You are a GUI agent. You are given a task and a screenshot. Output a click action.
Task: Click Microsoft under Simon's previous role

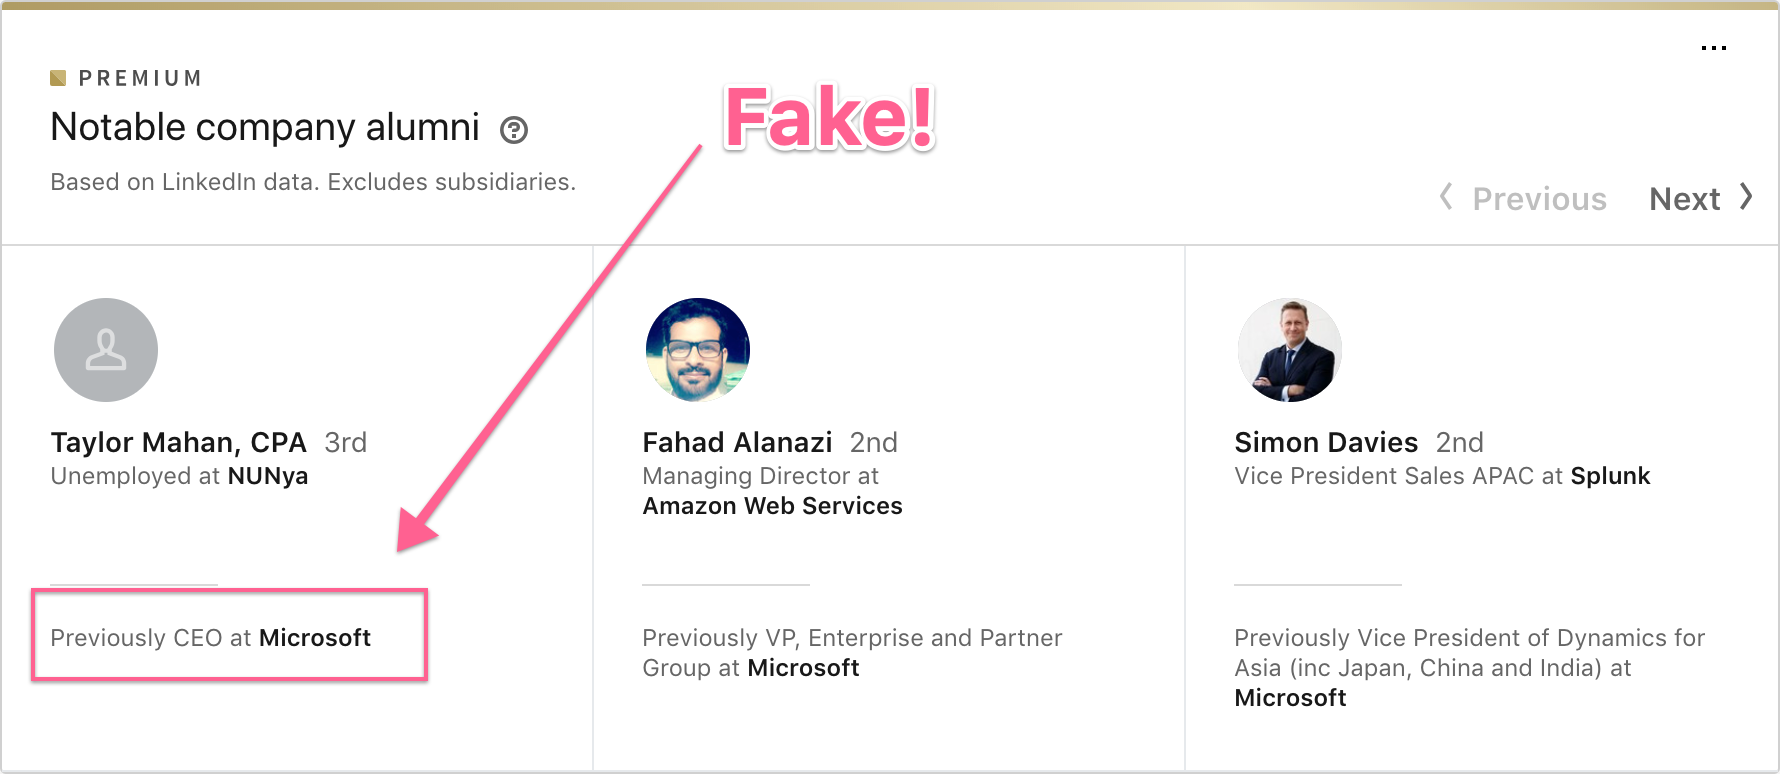click(1290, 698)
